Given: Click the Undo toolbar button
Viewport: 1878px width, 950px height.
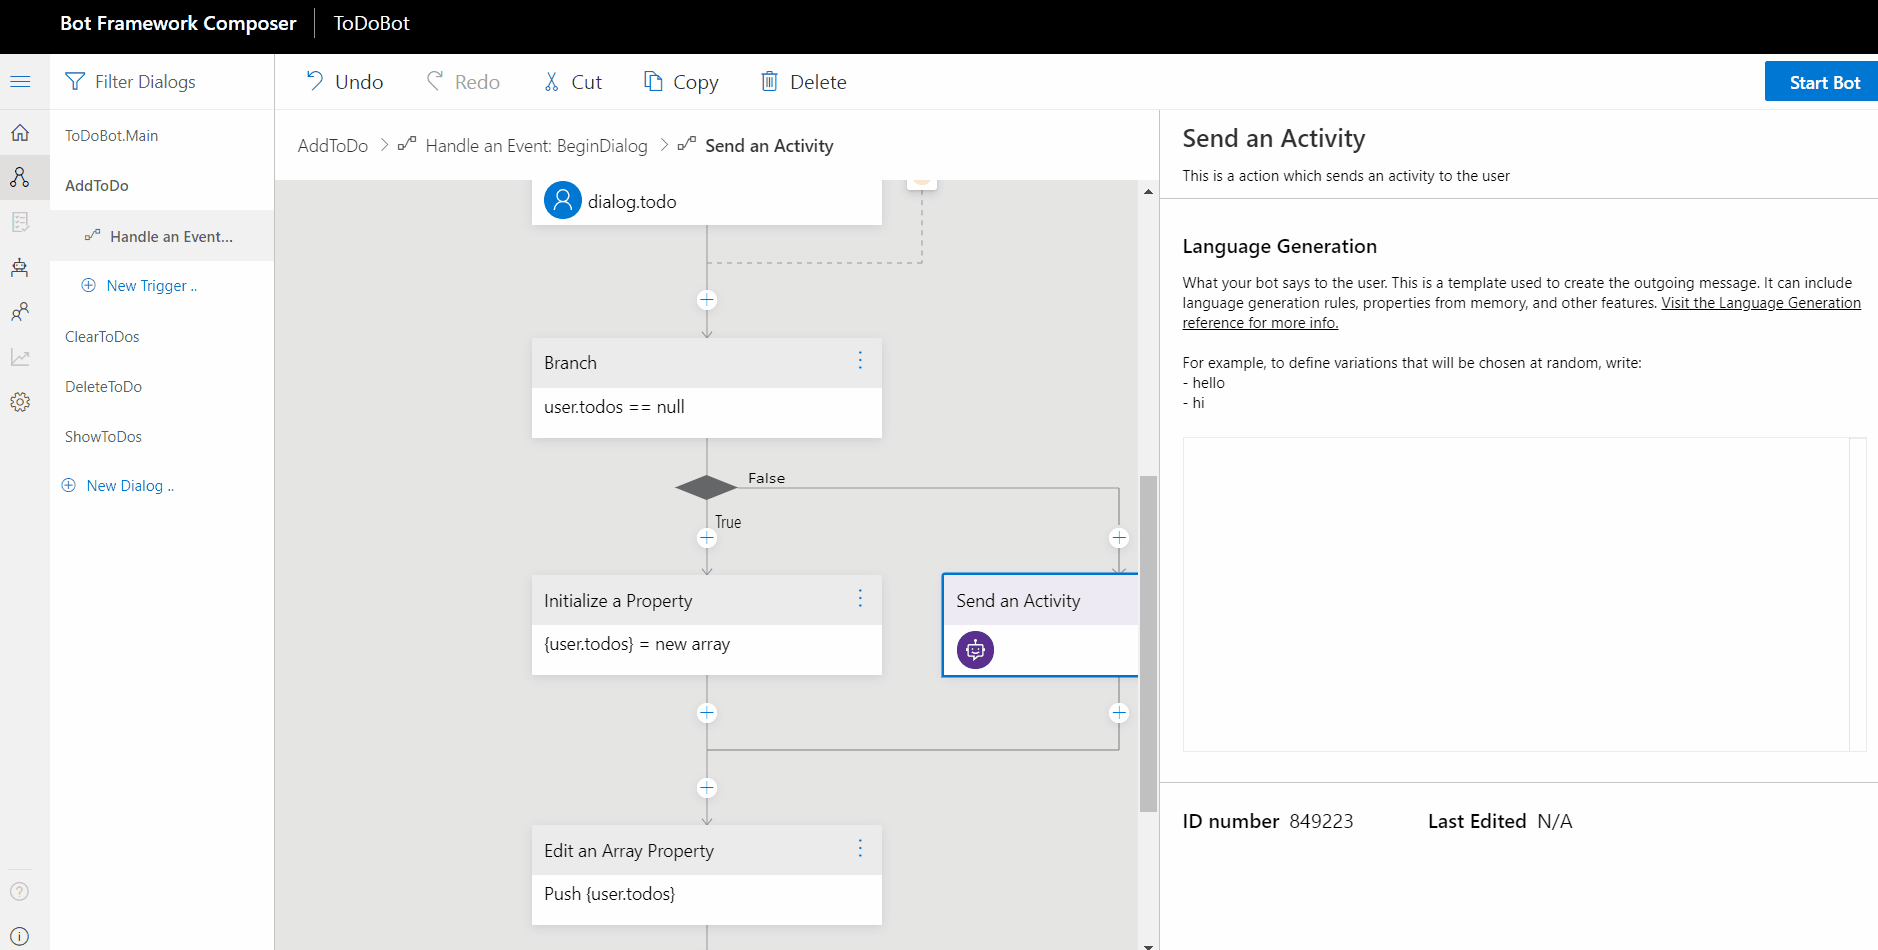Looking at the screenshot, I should pos(344,82).
